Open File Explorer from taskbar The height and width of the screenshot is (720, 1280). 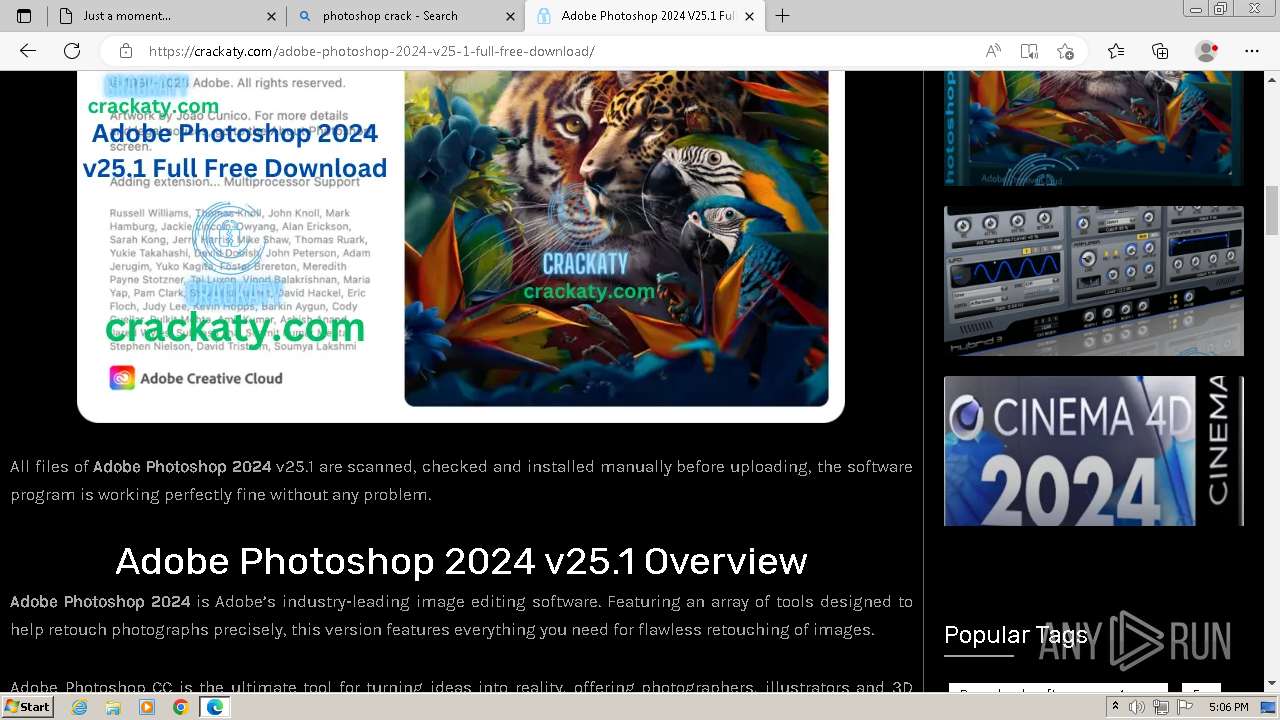click(x=113, y=707)
